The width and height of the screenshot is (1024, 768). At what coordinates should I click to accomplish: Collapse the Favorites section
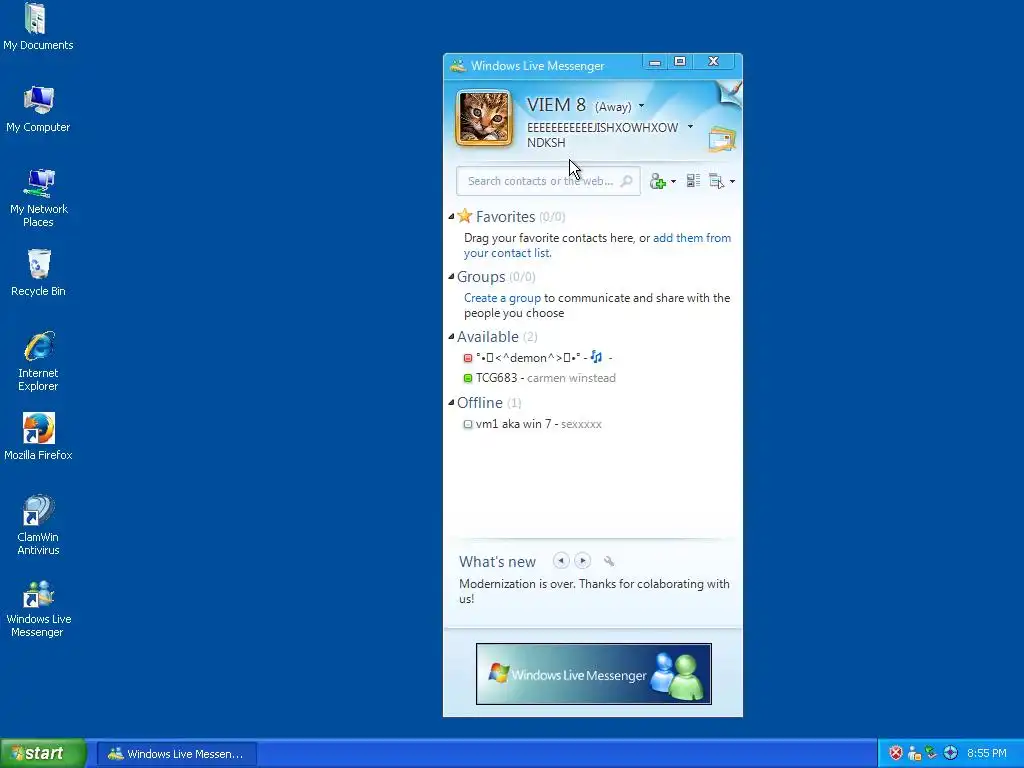point(451,216)
